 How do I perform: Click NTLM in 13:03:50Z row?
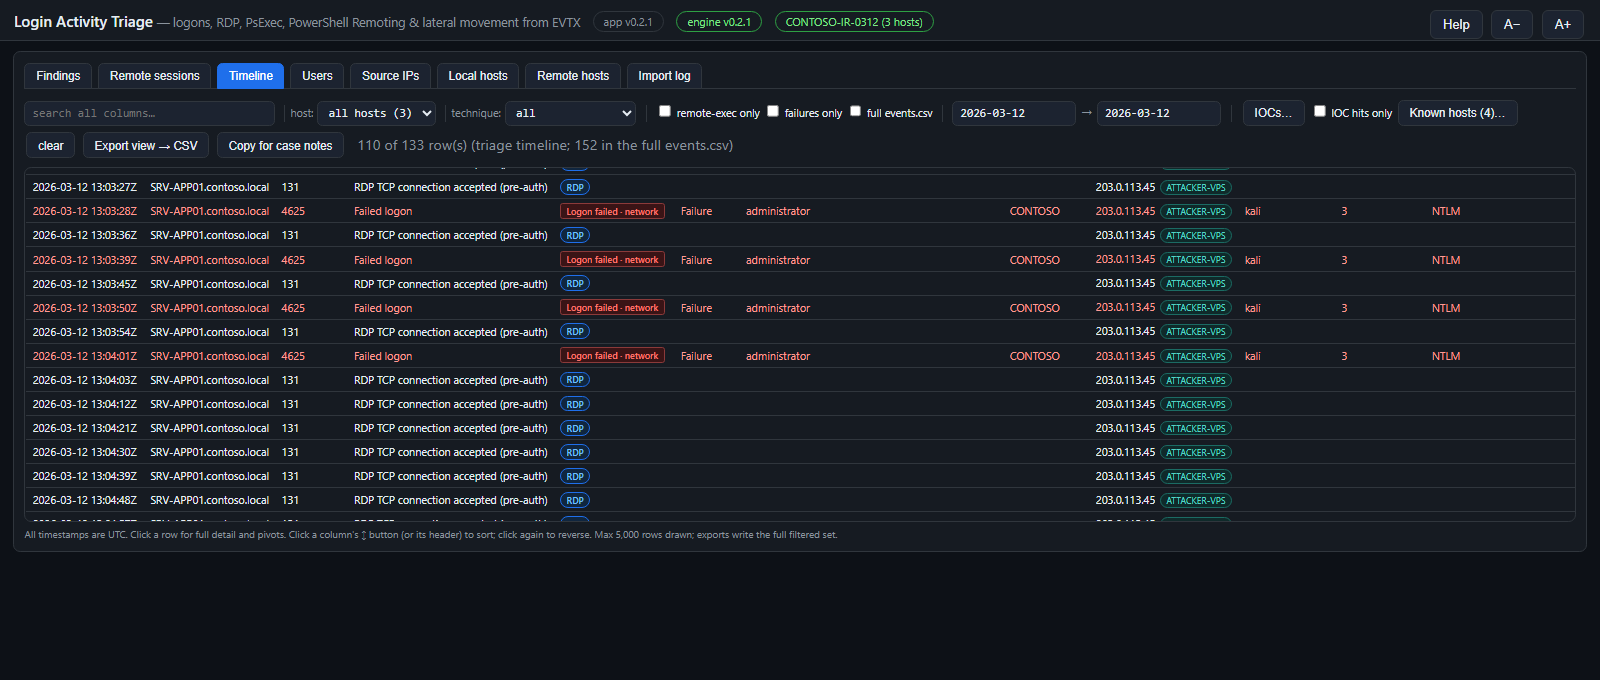click(x=1446, y=308)
